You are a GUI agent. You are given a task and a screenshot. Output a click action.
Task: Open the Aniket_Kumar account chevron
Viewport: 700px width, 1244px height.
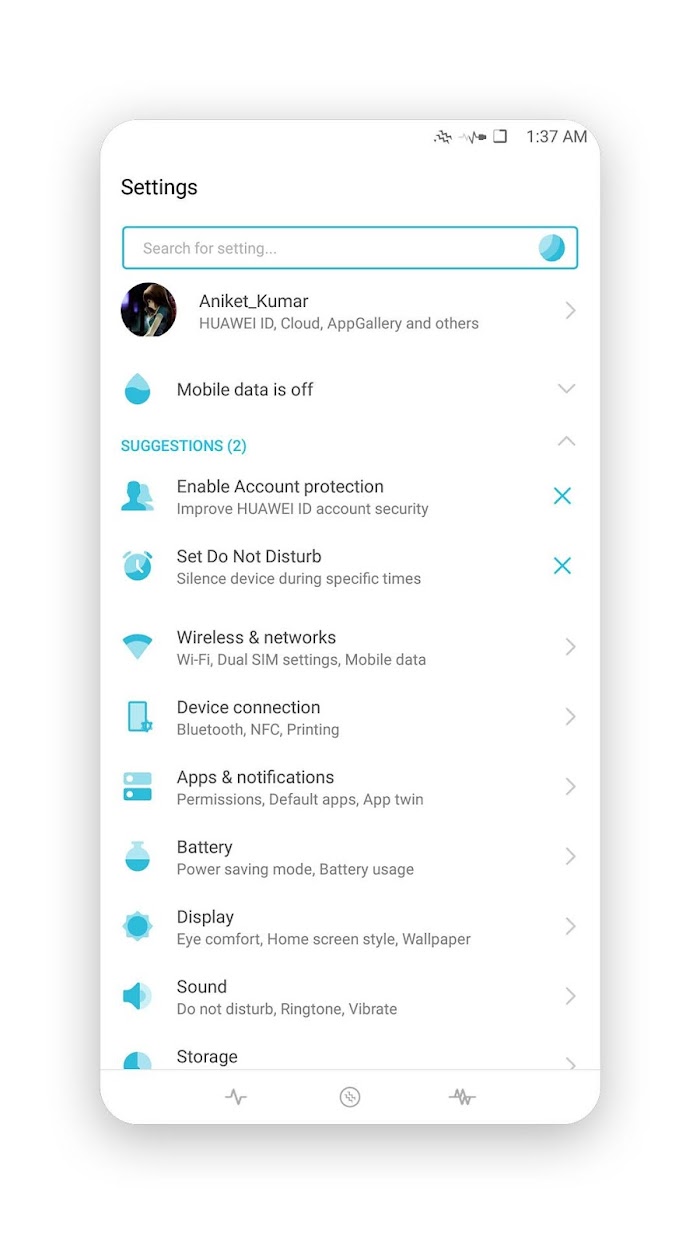click(x=570, y=311)
